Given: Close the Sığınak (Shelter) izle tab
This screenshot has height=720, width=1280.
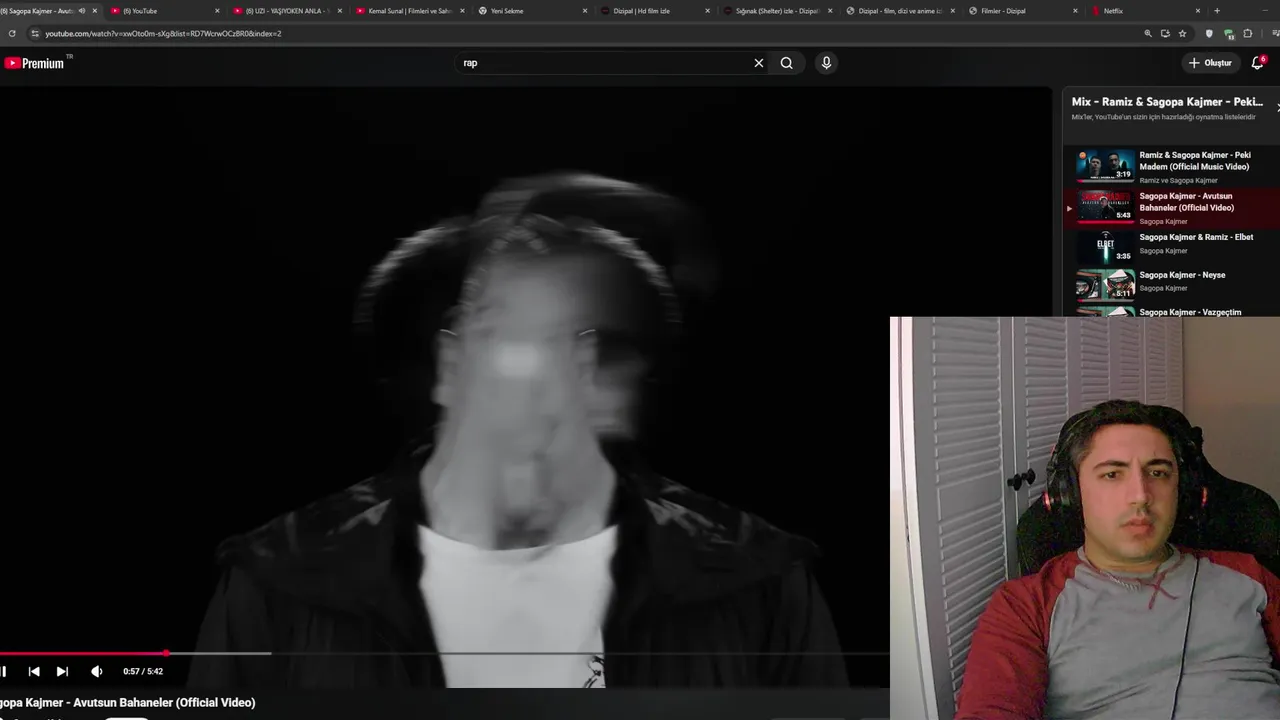Looking at the screenshot, I should point(830,11).
